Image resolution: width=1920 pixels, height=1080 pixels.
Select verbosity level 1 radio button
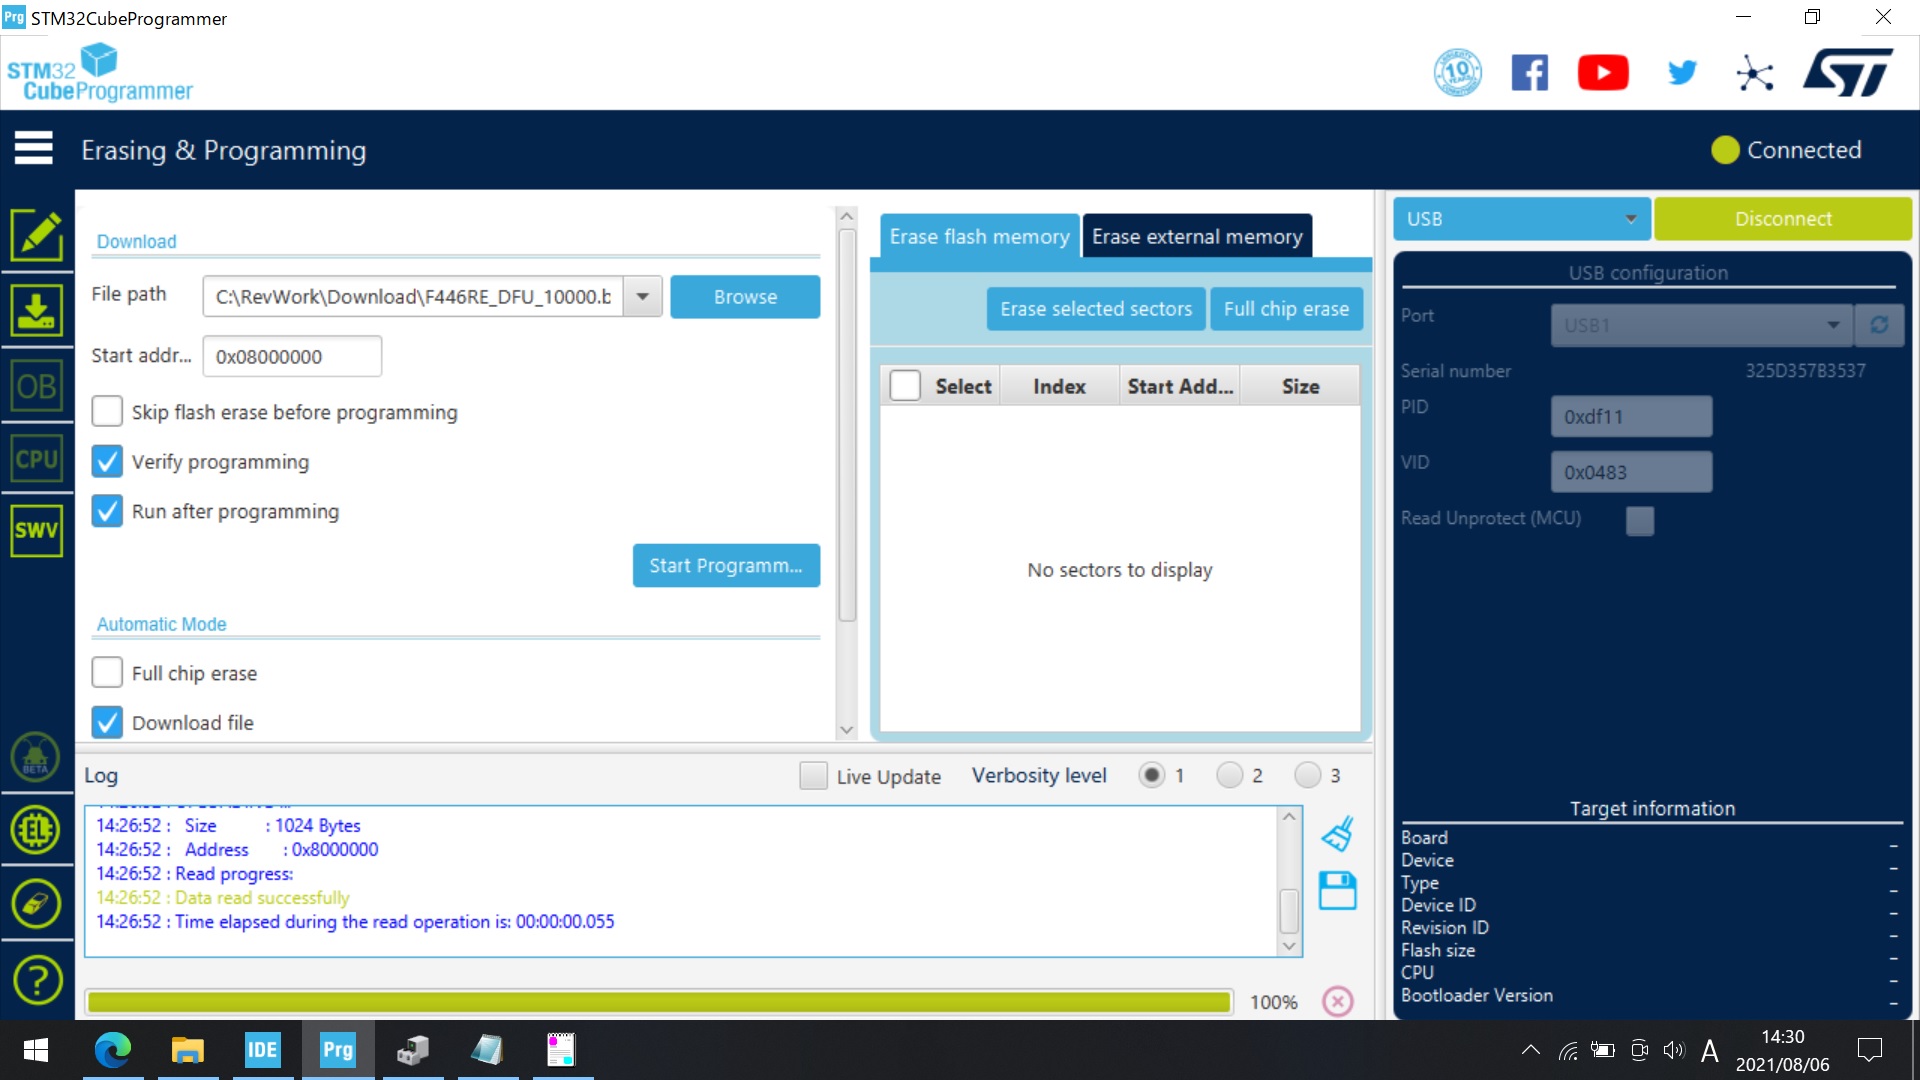[1152, 775]
